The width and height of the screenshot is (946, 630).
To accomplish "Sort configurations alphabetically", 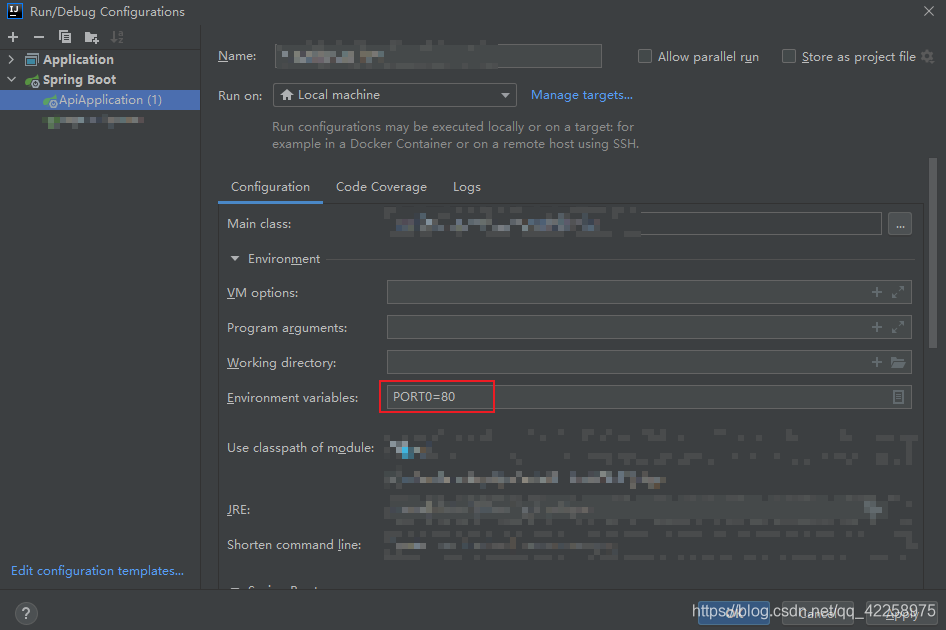I will [115, 36].
